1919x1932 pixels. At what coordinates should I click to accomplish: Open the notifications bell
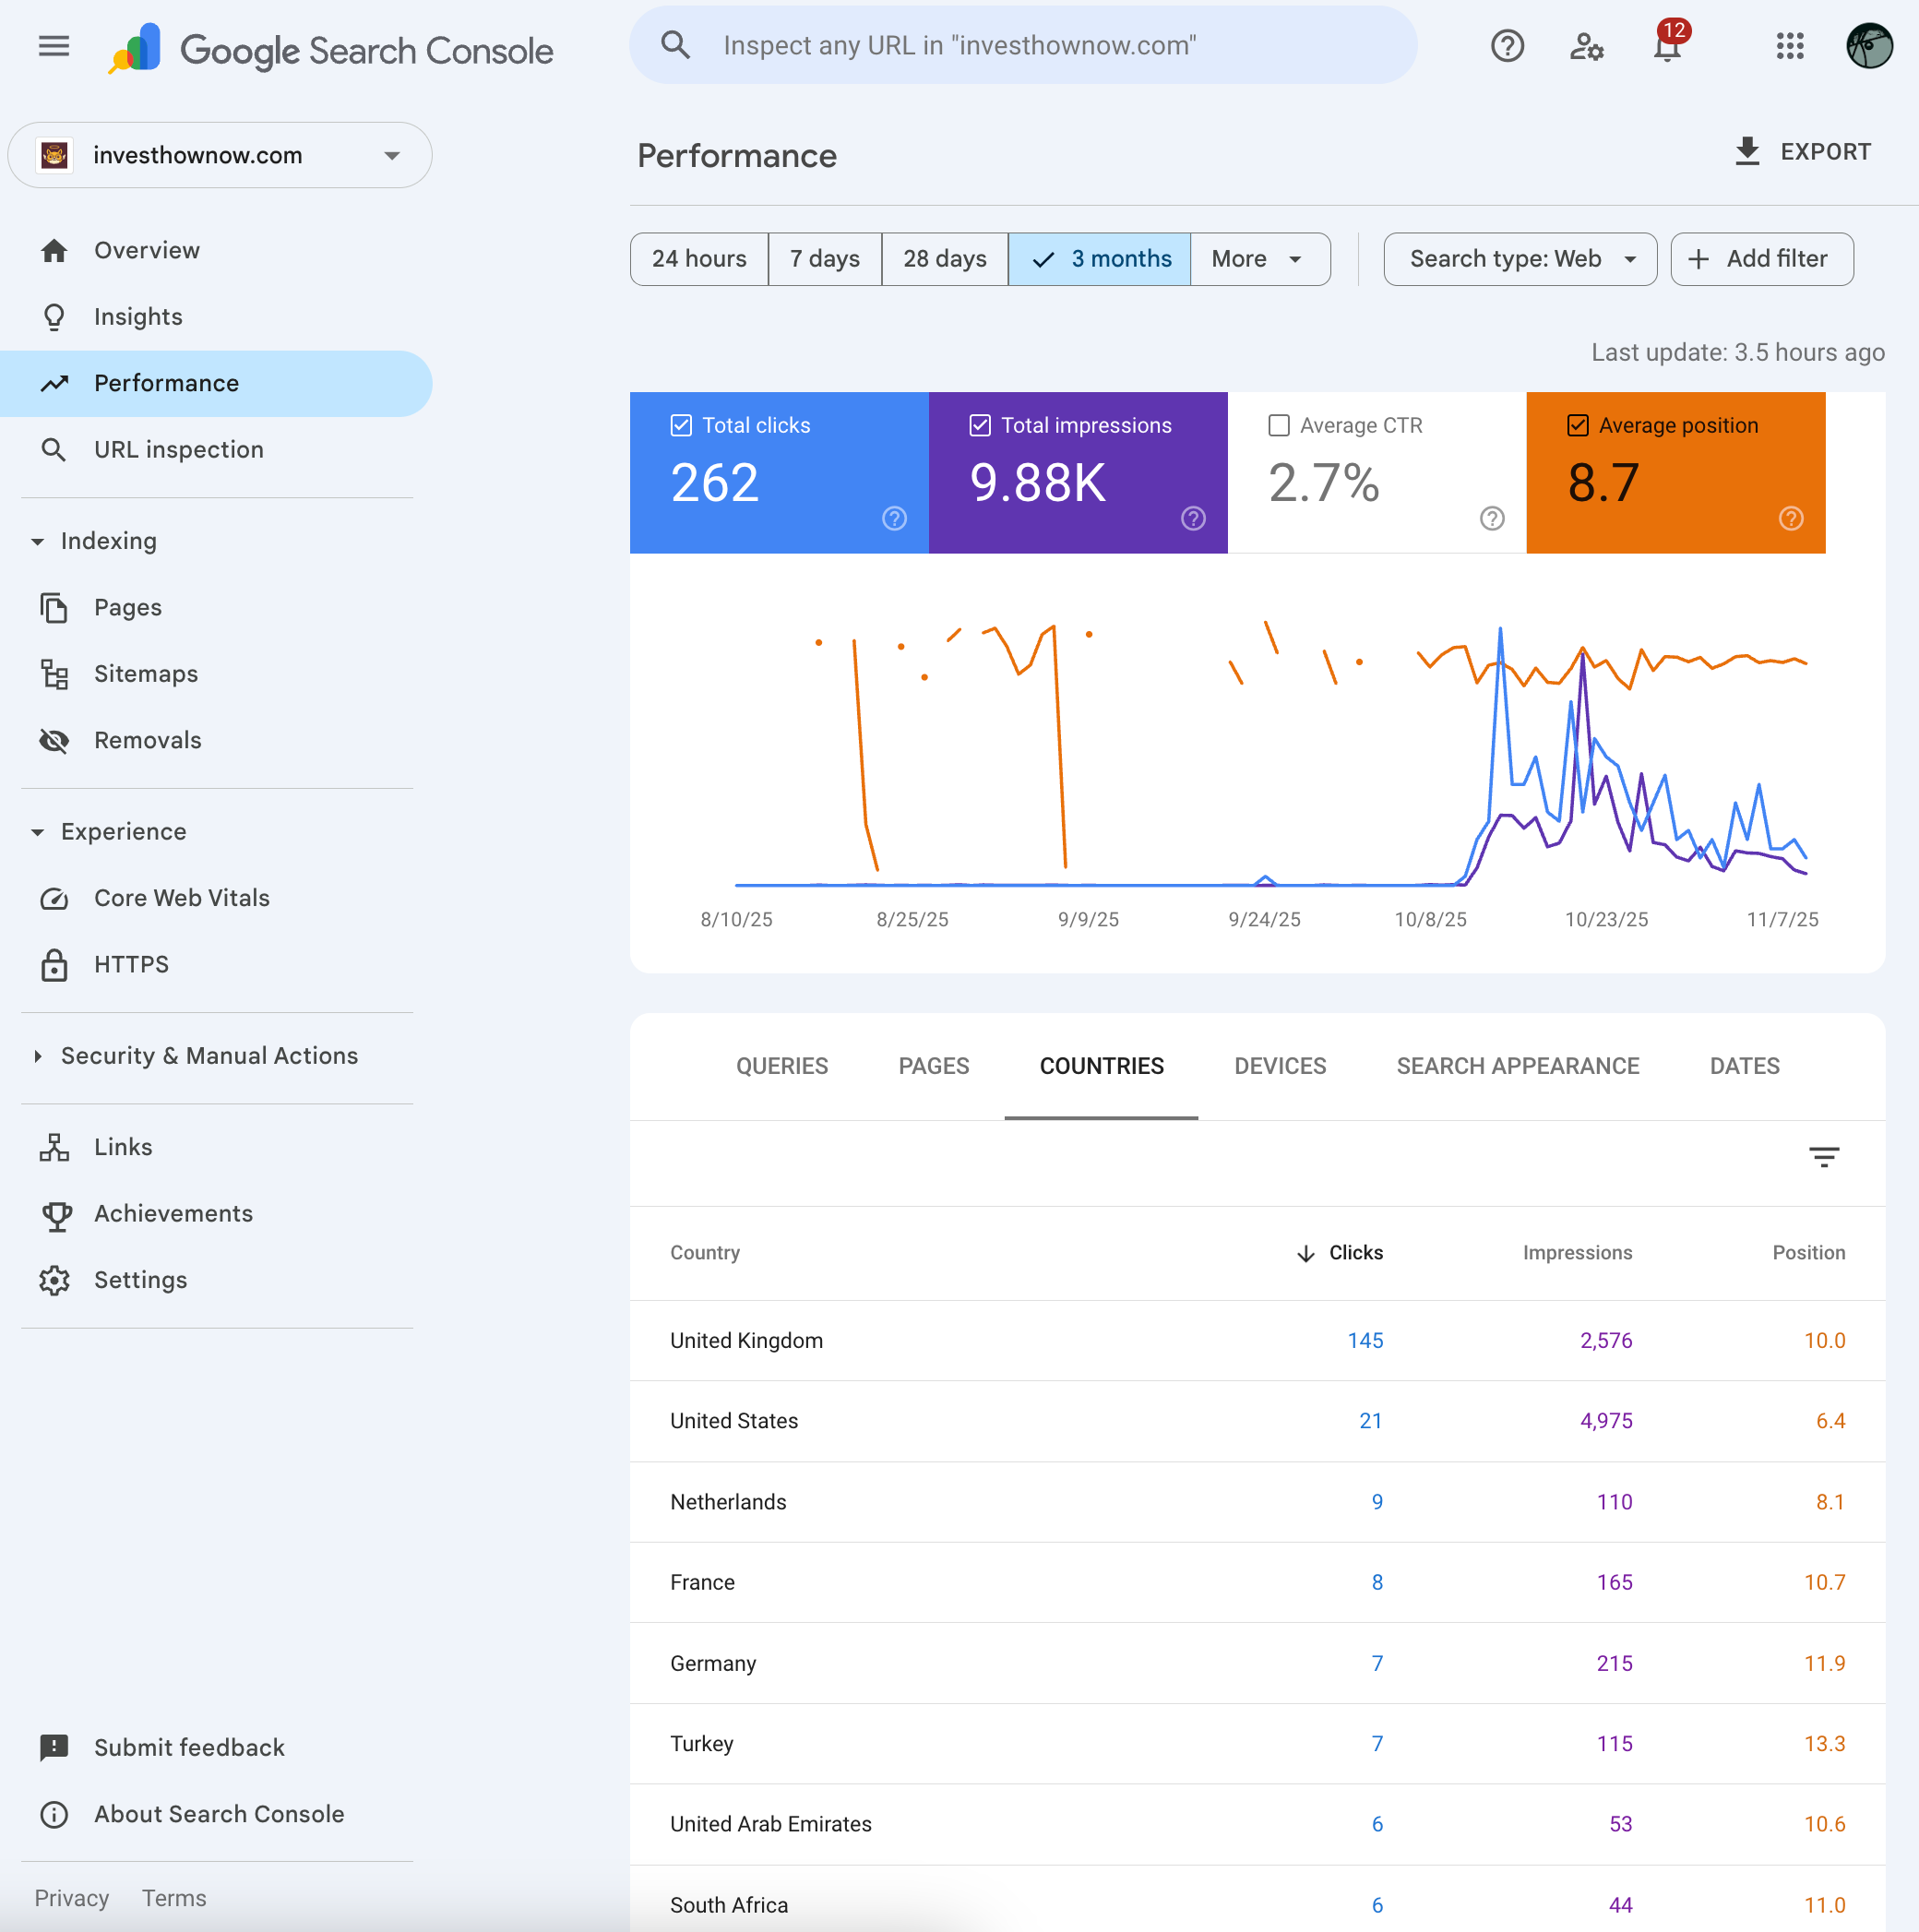[x=1667, y=46]
